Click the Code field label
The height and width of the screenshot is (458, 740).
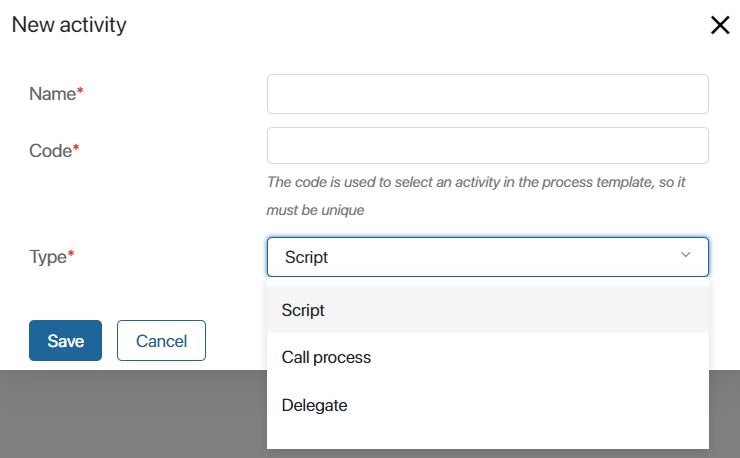(x=50, y=151)
